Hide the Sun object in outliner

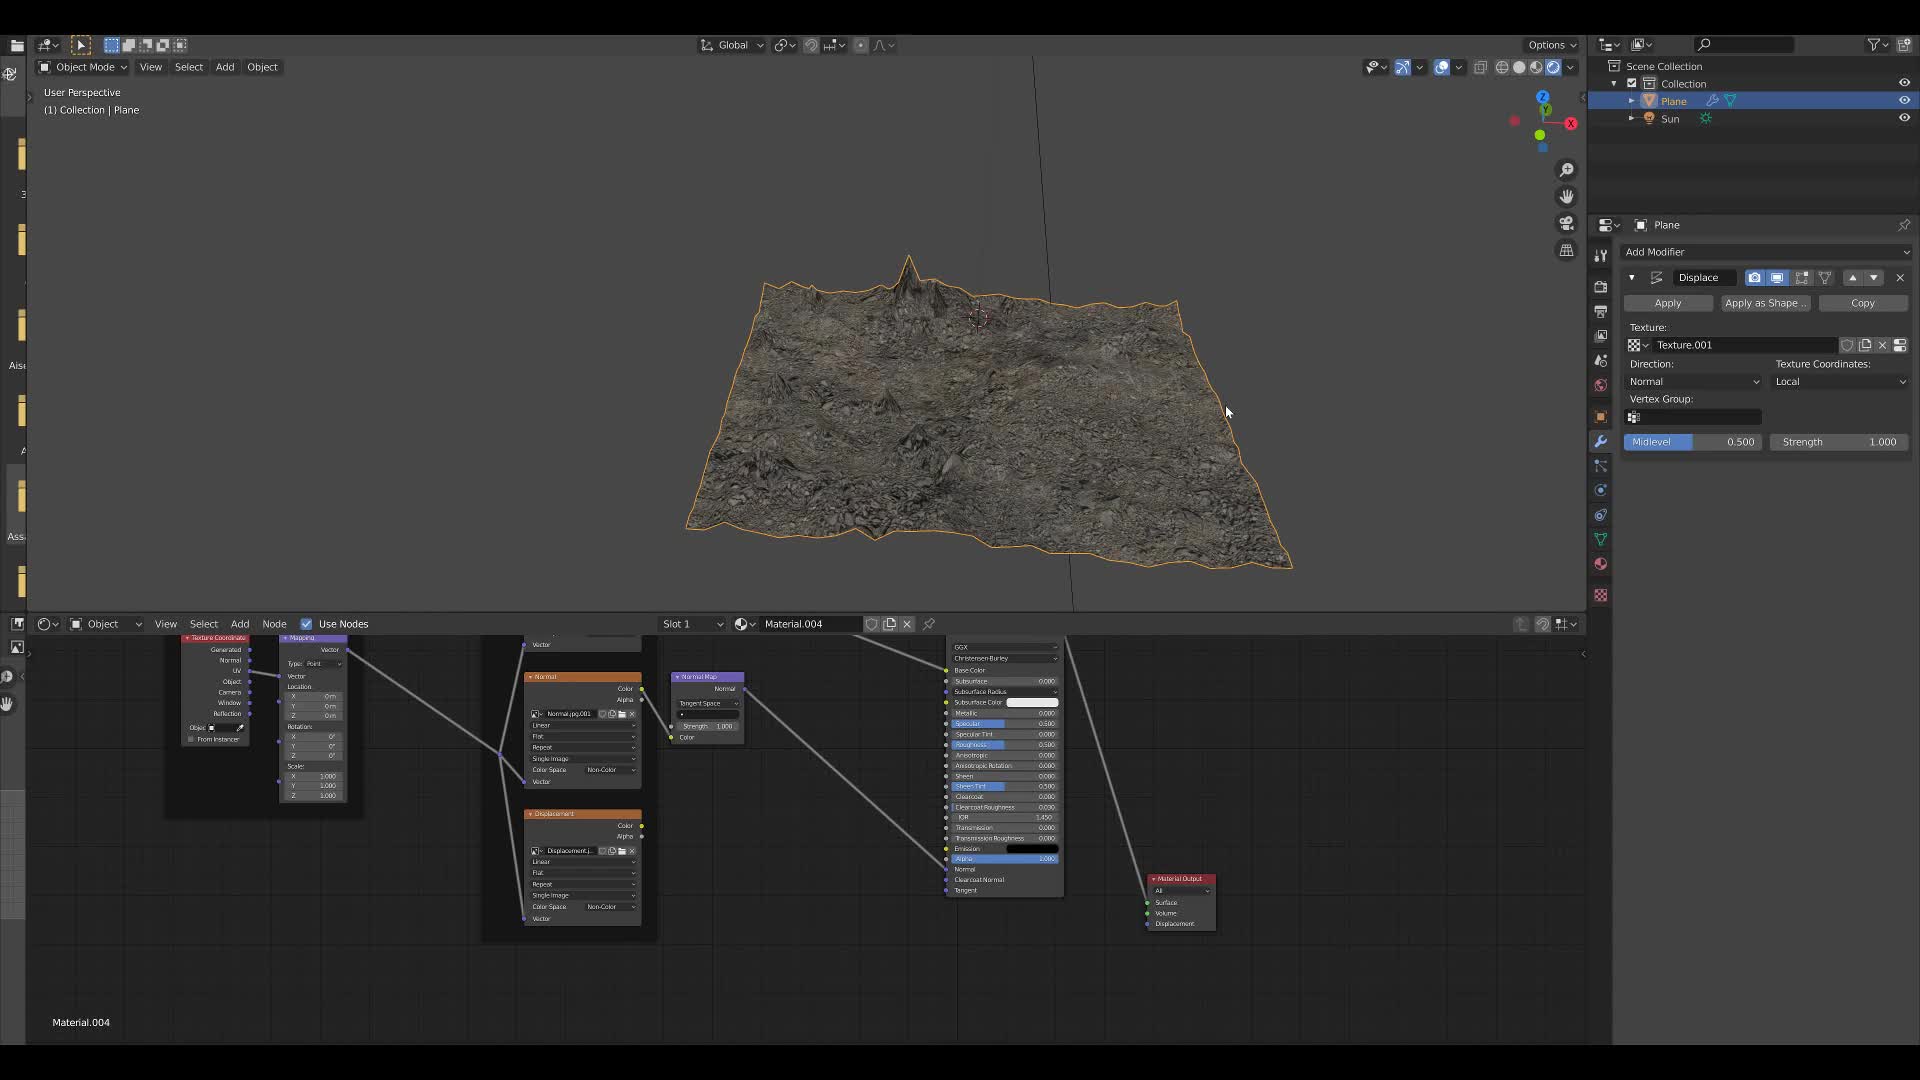[1904, 118]
